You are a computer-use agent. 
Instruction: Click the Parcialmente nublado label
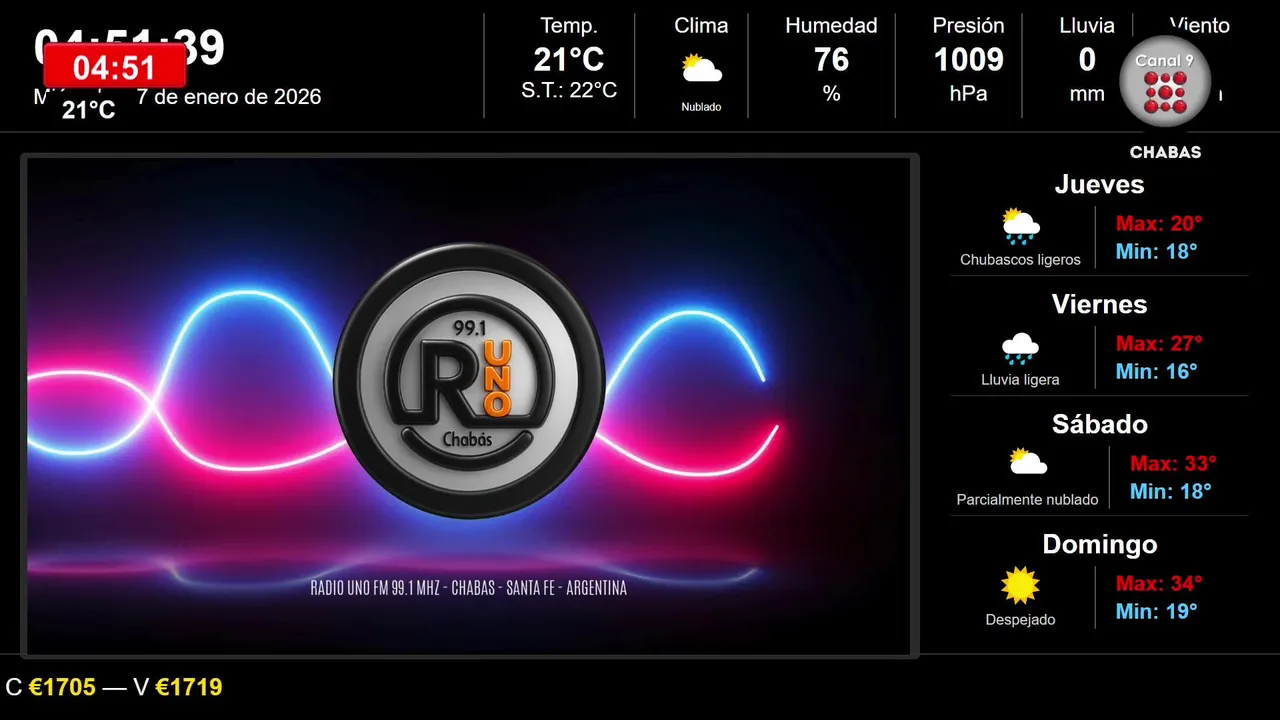click(x=1027, y=500)
